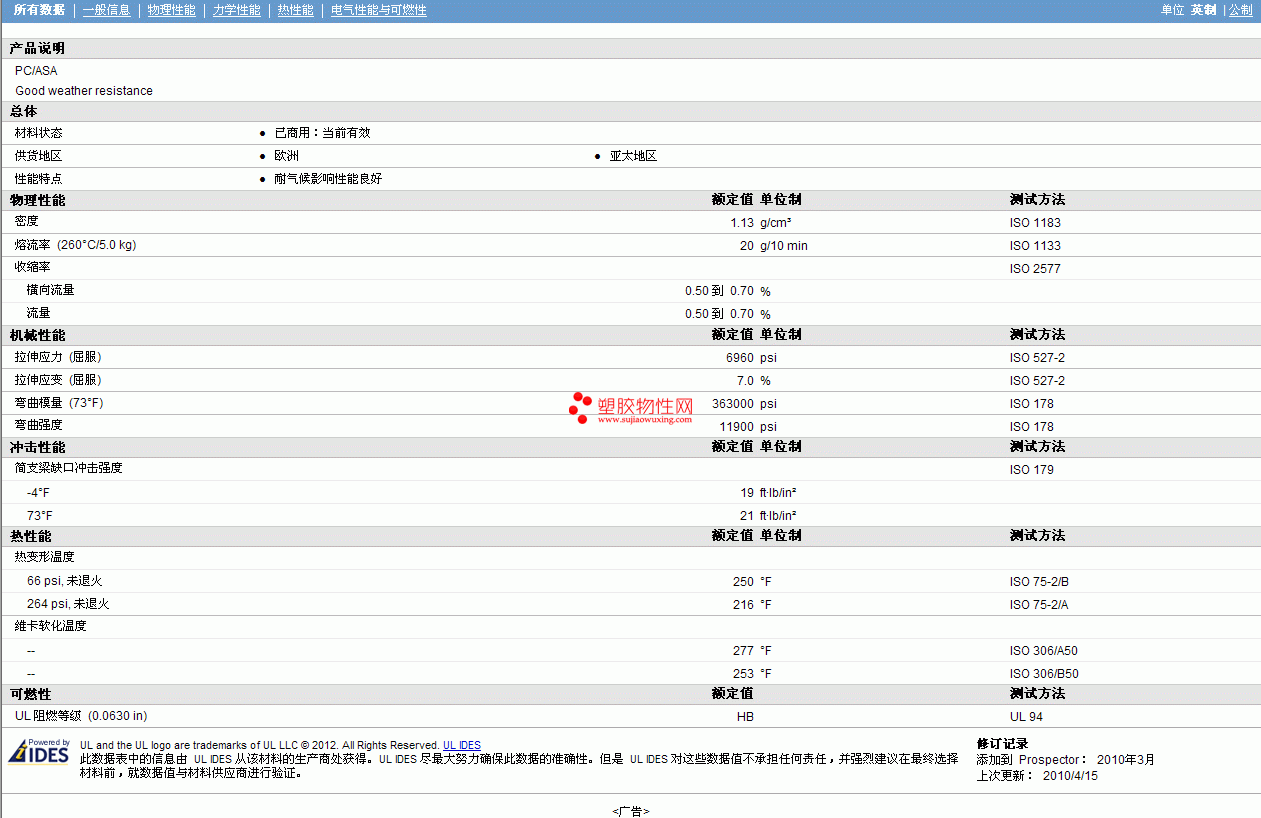Click 简支梁缺口冲击强度 label
The height and width of the screenshot is (818, 1261).
click(68, 468)
